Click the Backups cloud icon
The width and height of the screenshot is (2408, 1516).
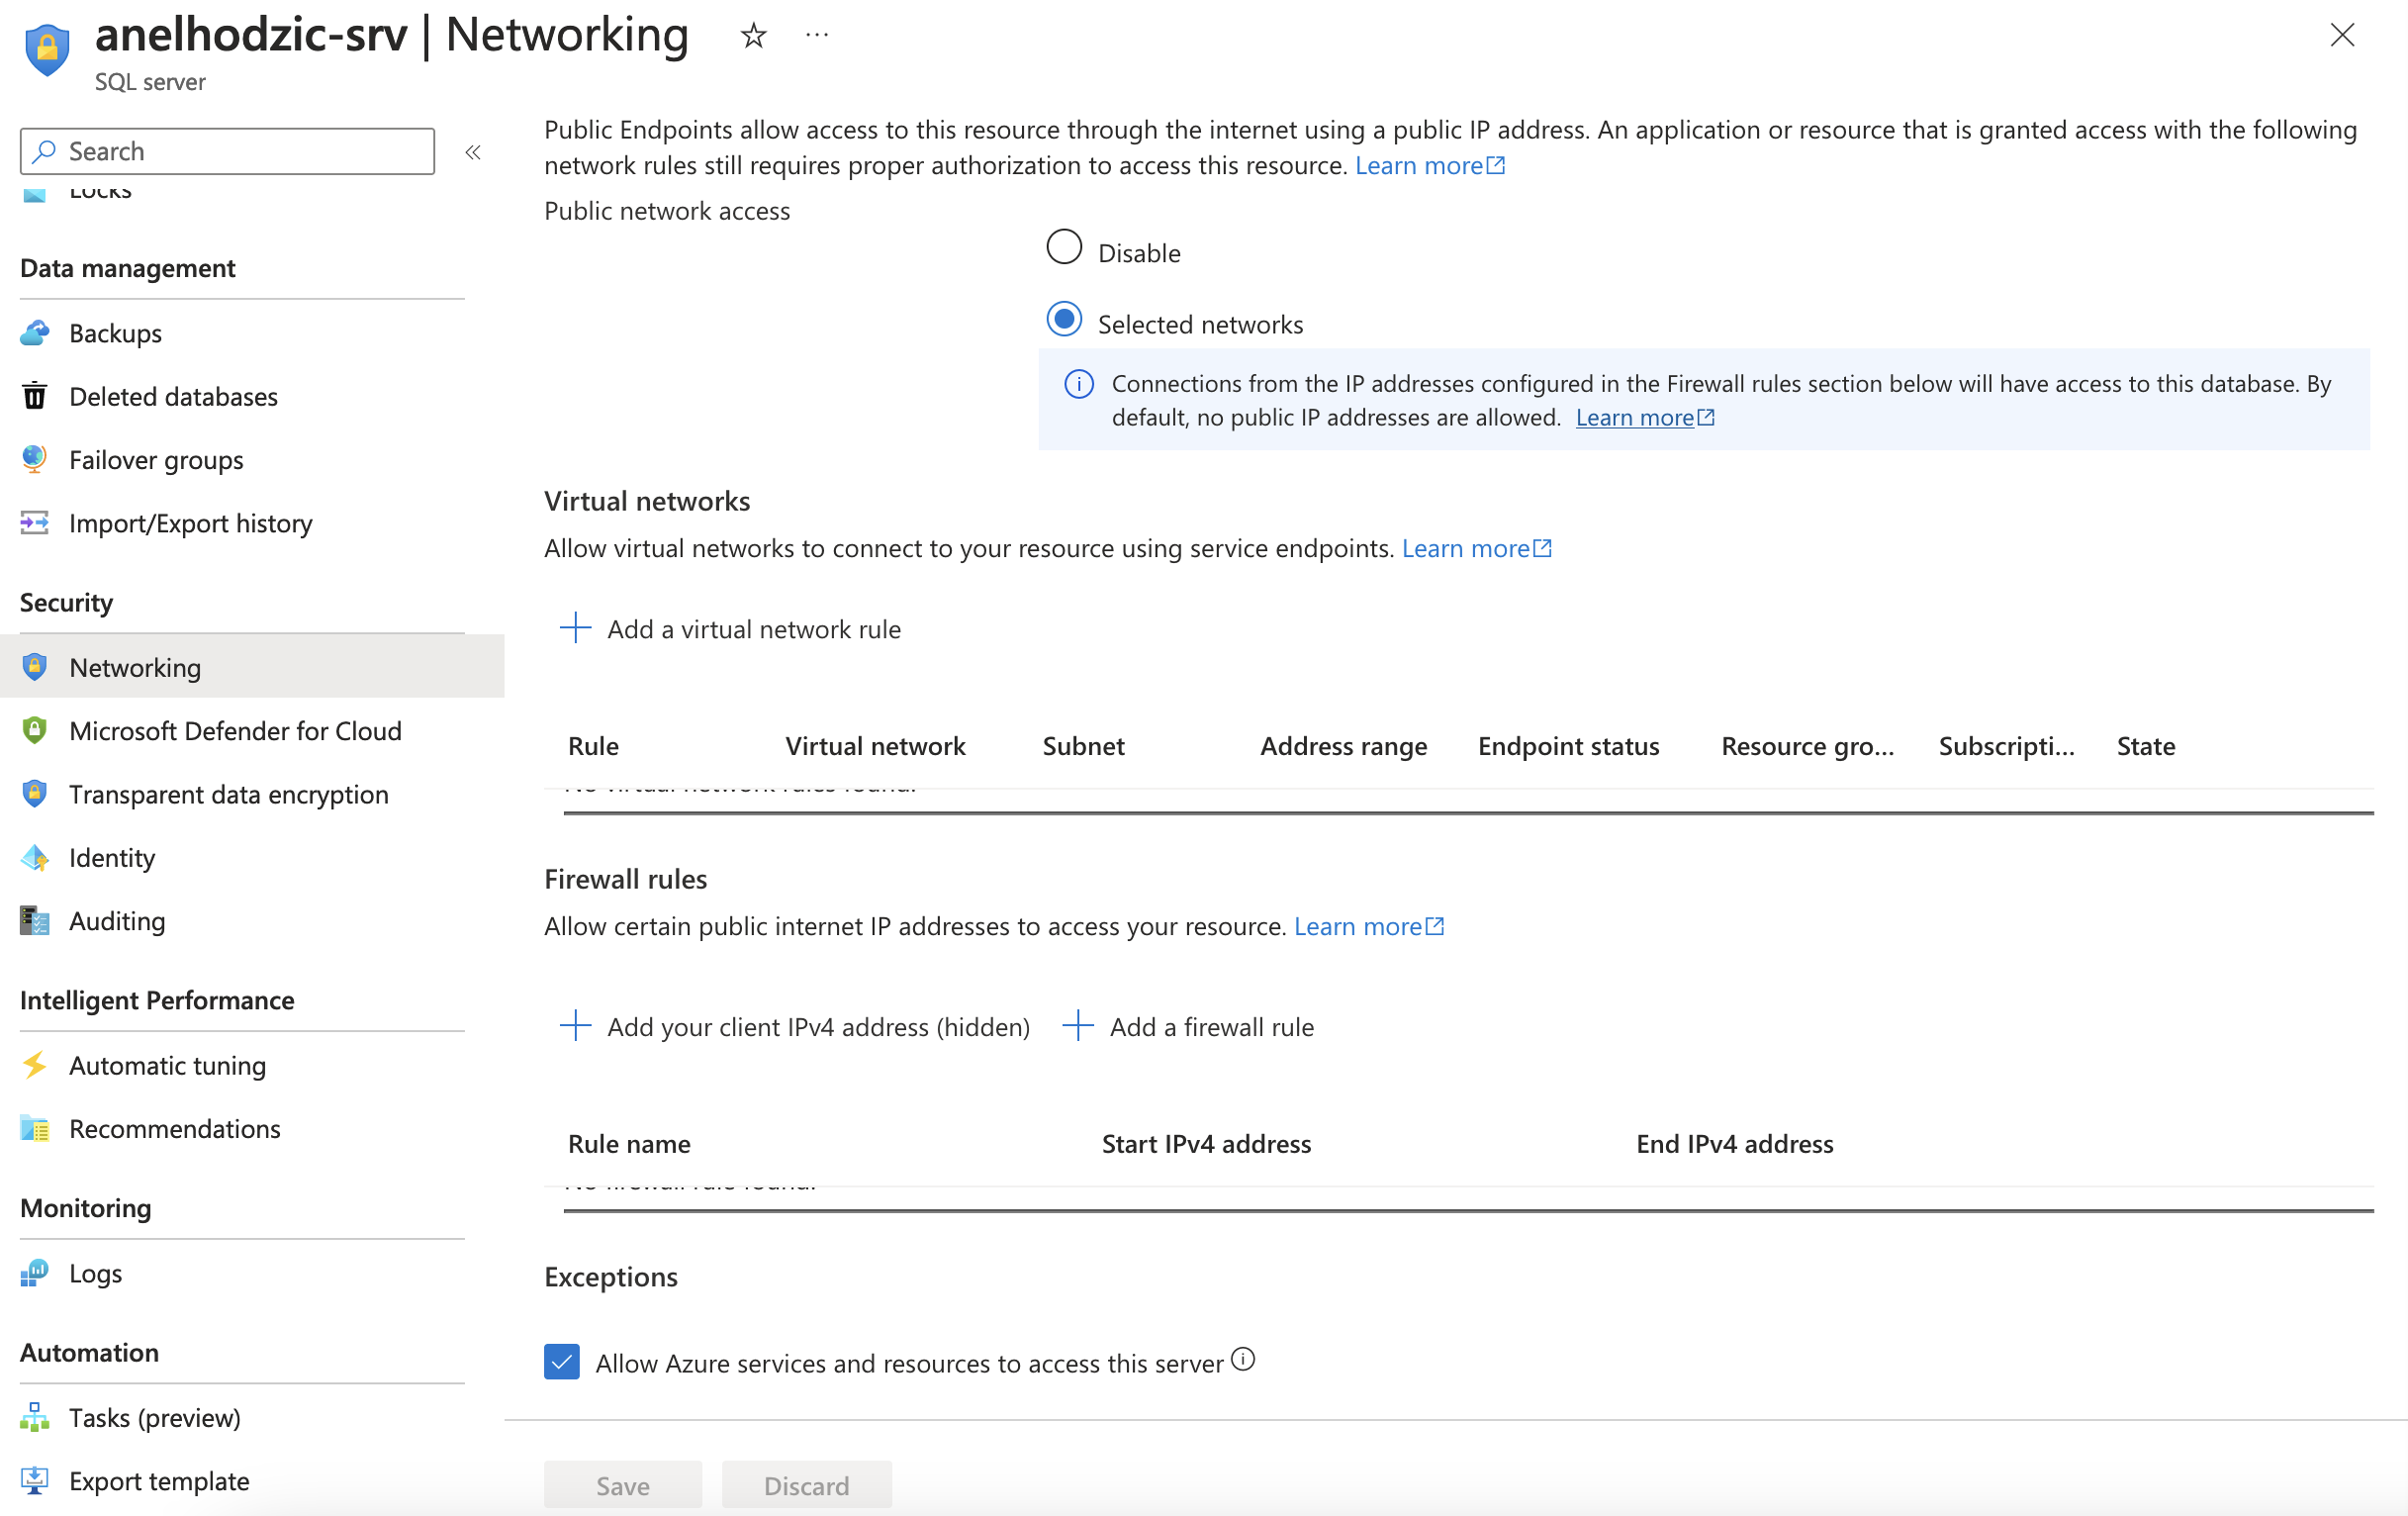(x=35, y=333)
